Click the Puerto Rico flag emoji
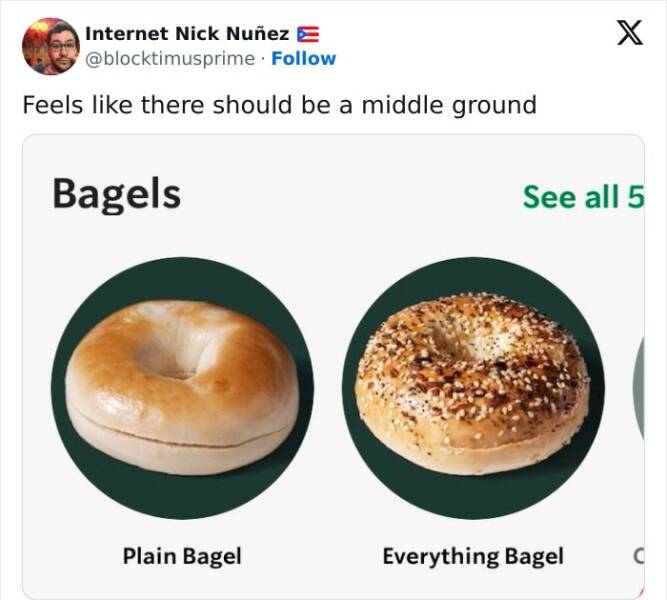The image size is (667, 600). (308, 34)
